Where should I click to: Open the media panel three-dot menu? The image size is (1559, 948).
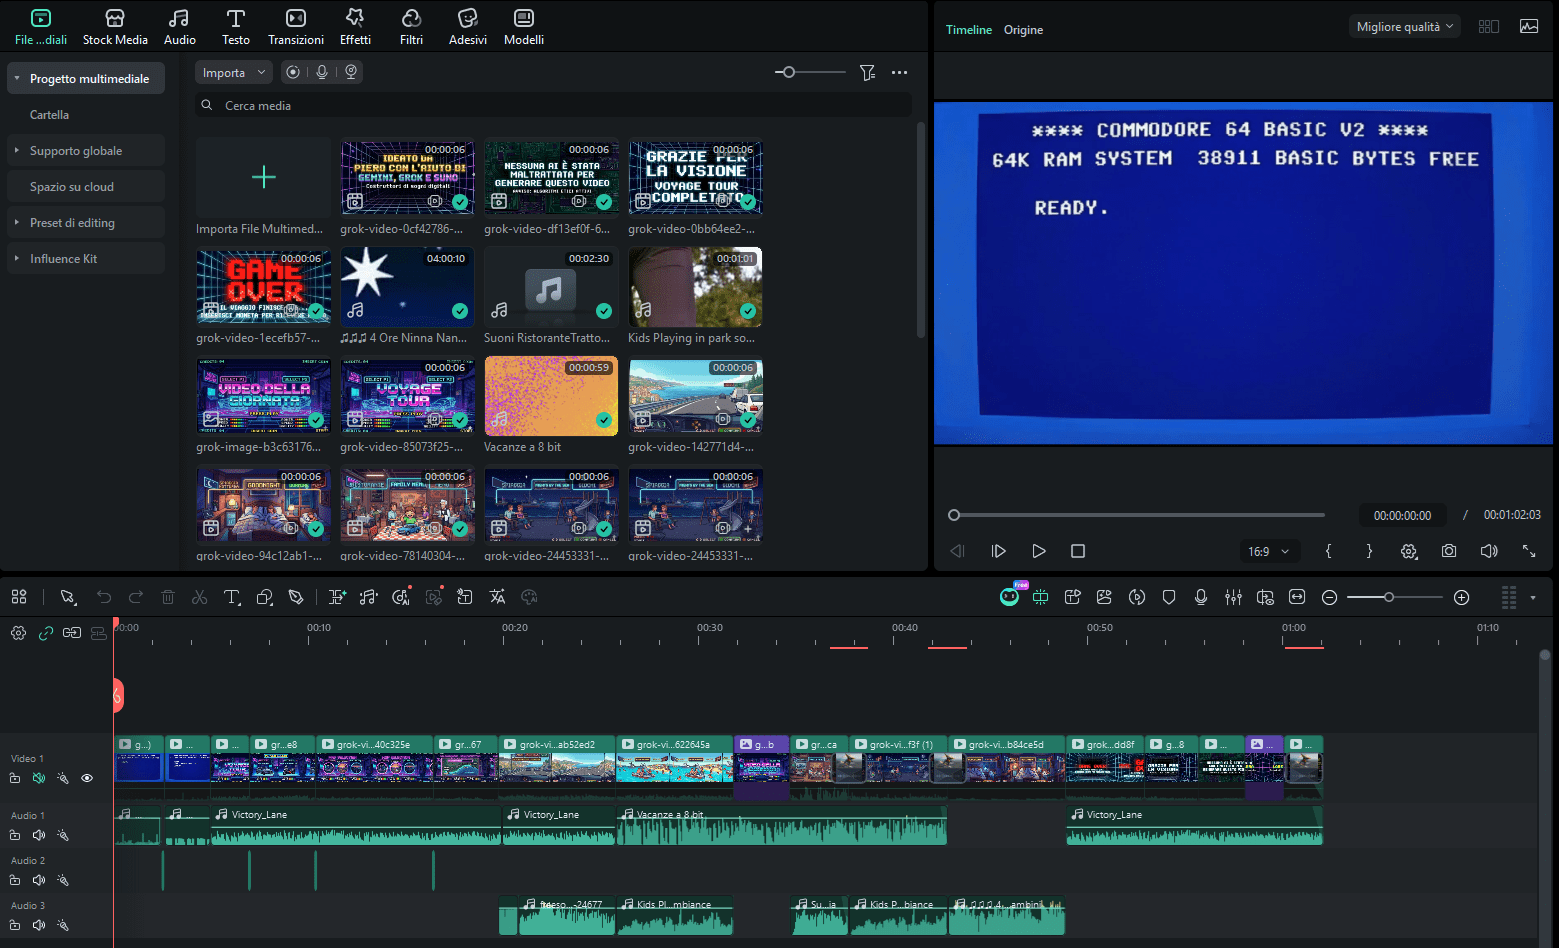[x=899, y=72]
